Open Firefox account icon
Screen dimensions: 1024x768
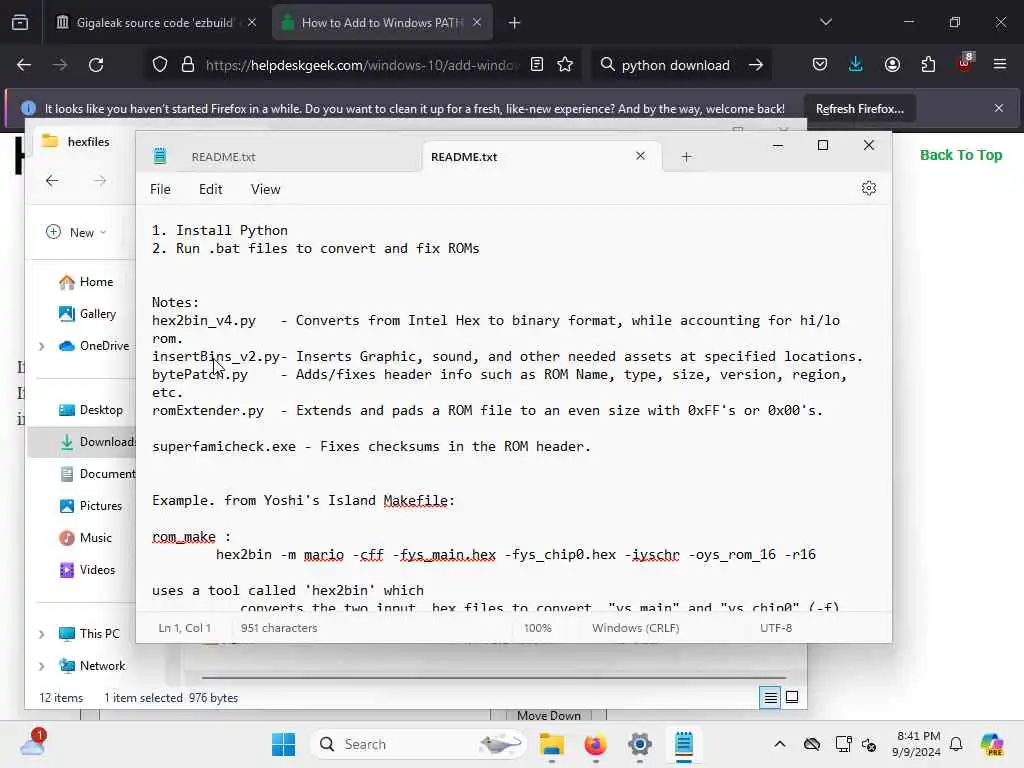pos(892,65)
